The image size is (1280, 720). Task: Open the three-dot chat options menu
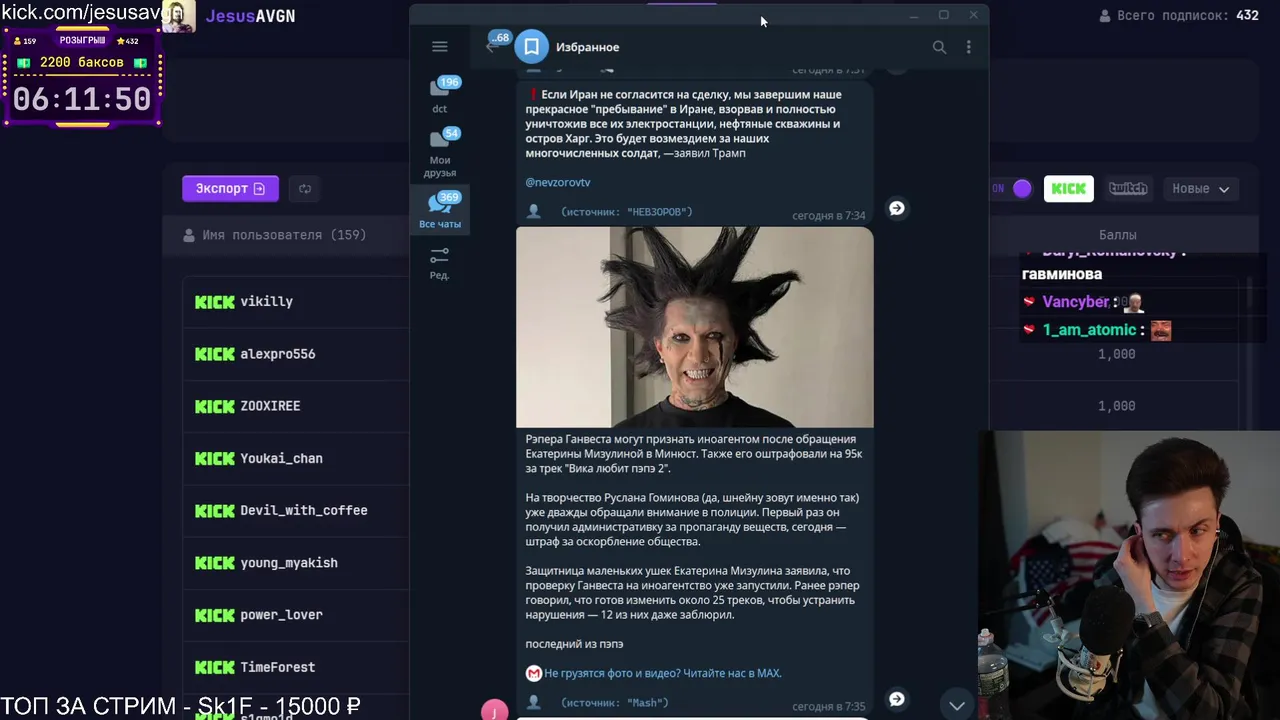968,47
